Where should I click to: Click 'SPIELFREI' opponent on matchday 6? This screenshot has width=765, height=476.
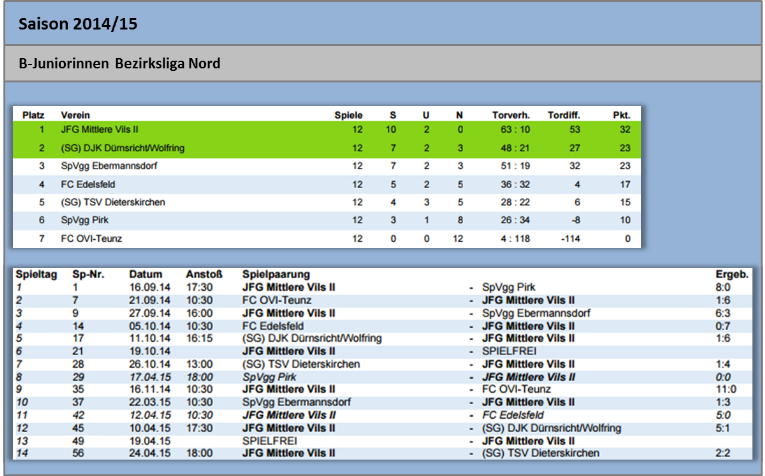point(509,351)
